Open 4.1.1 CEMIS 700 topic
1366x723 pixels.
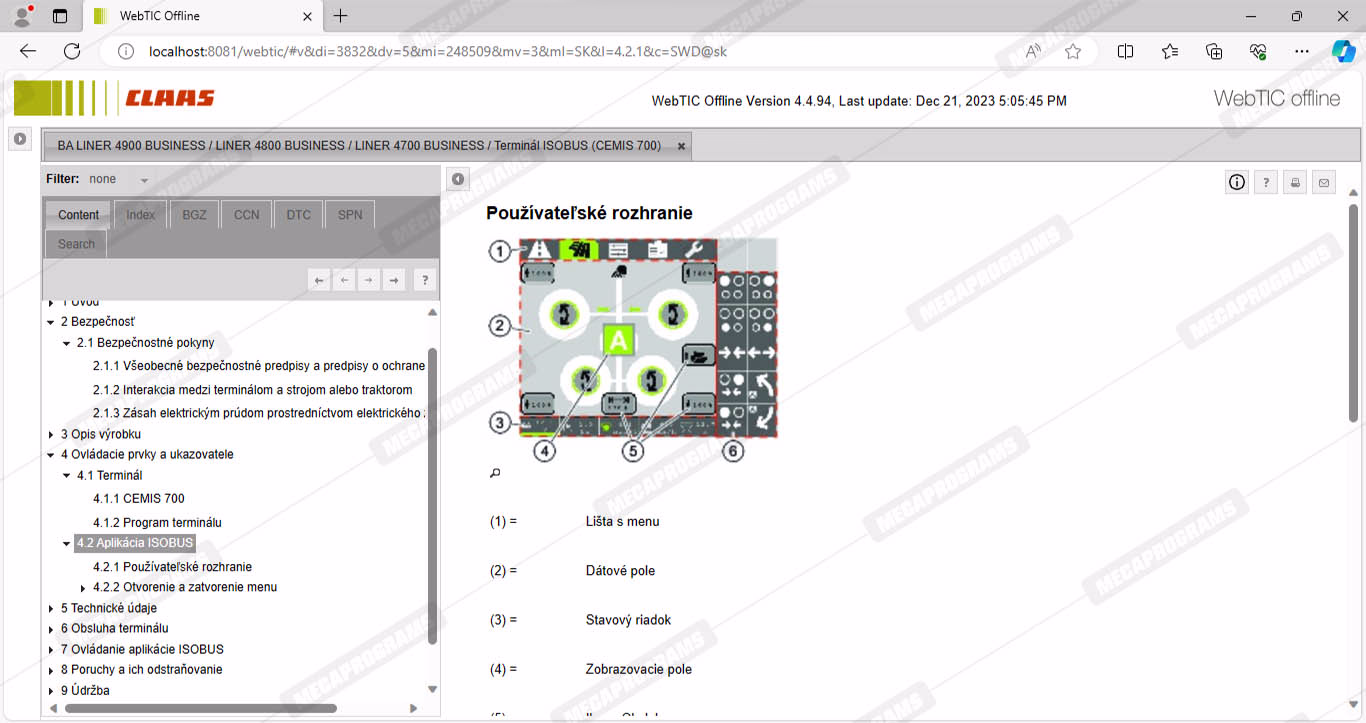point(139,498)
